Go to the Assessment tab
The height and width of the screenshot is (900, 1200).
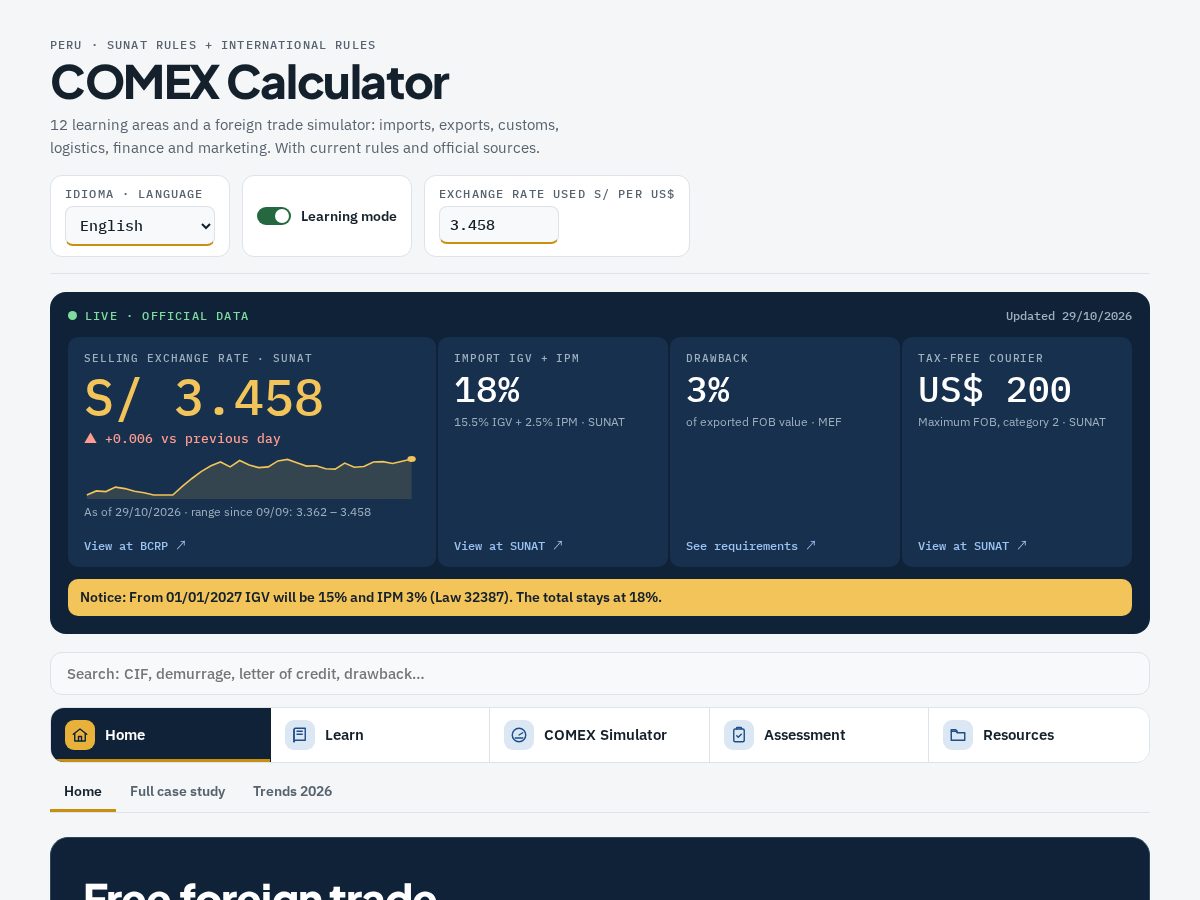click(819, 735)
